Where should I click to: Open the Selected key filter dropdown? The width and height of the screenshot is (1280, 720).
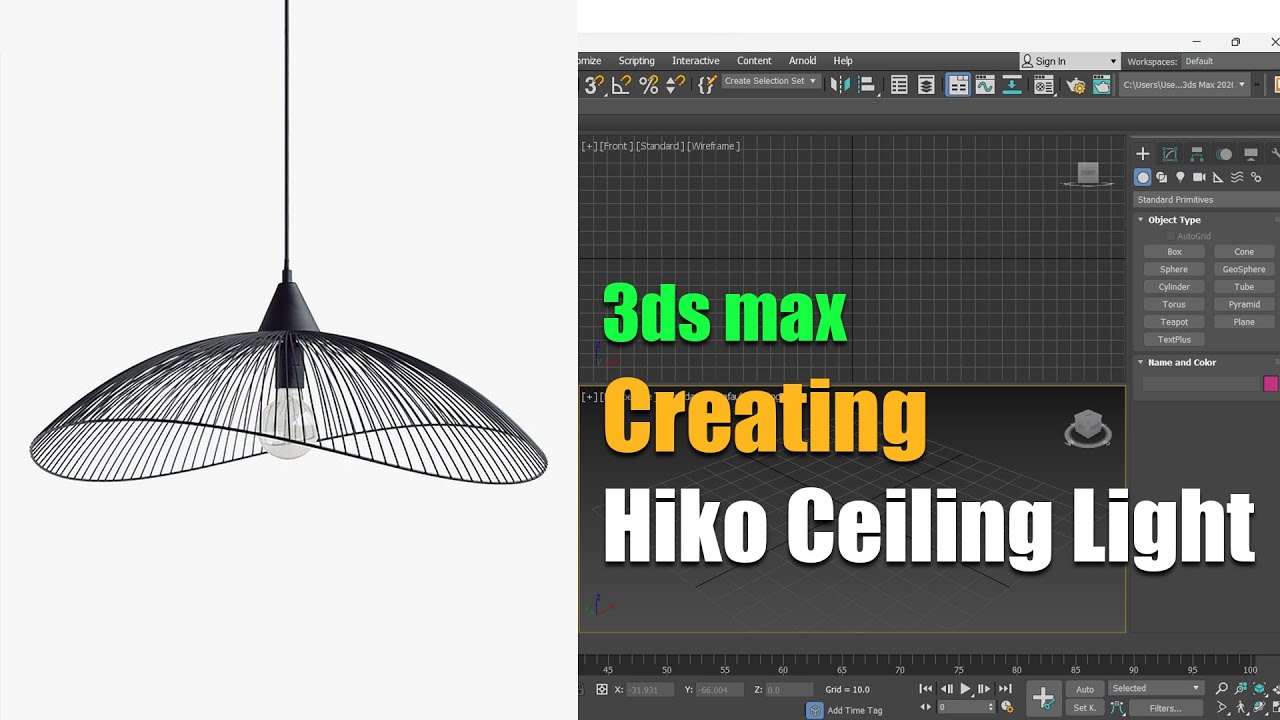1155,688
